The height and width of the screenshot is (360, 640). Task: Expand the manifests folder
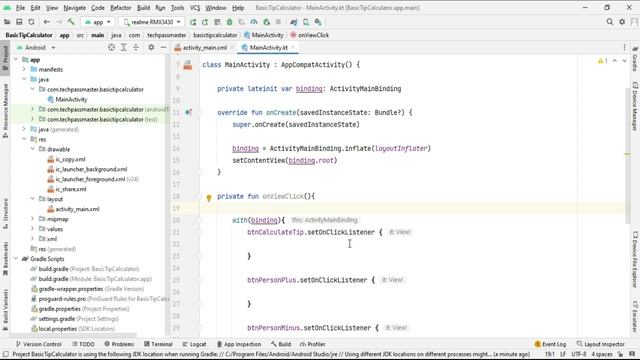(24, 69)
